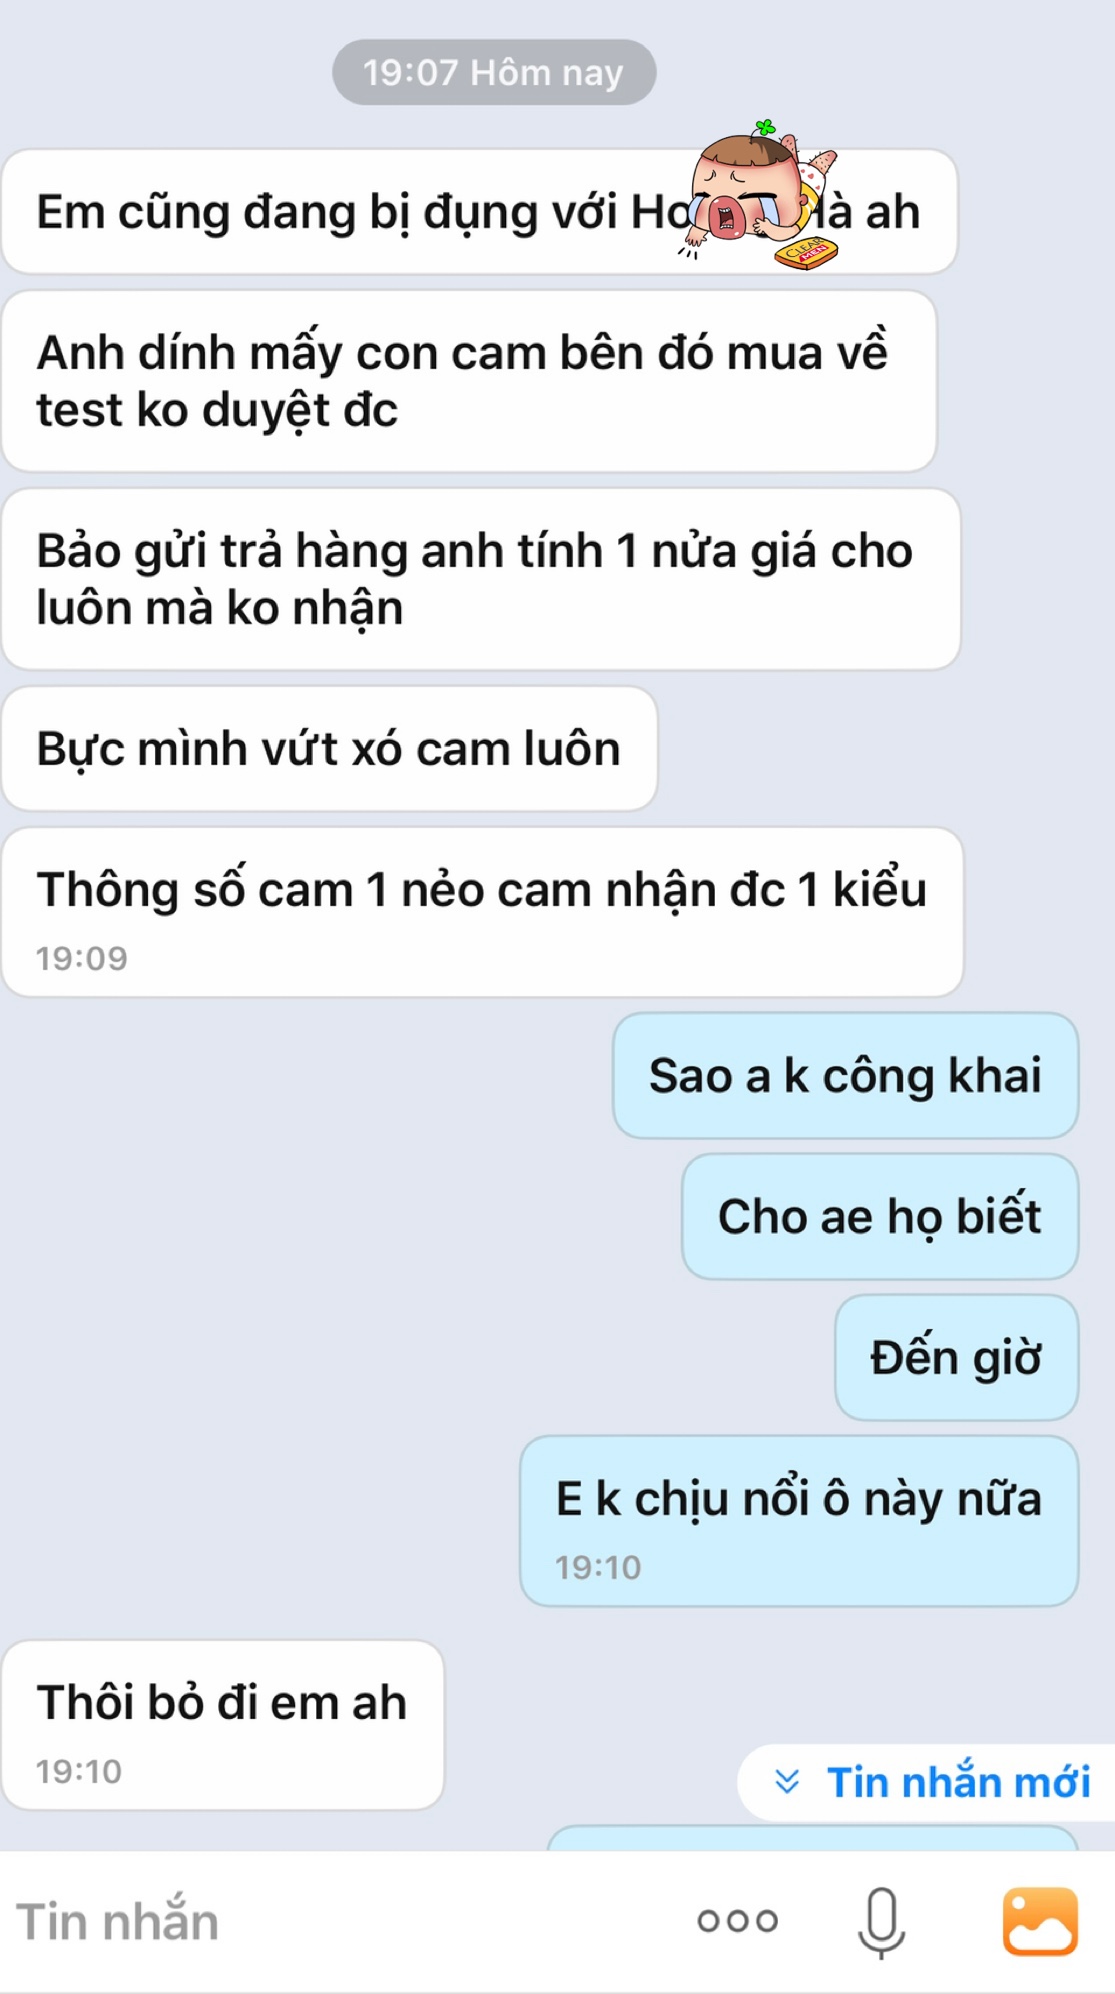Viewport: 1115px width, 1994px height.
Task: Jump to new messages via Tin nhắn mới
Action: (x=927, y=1782)
